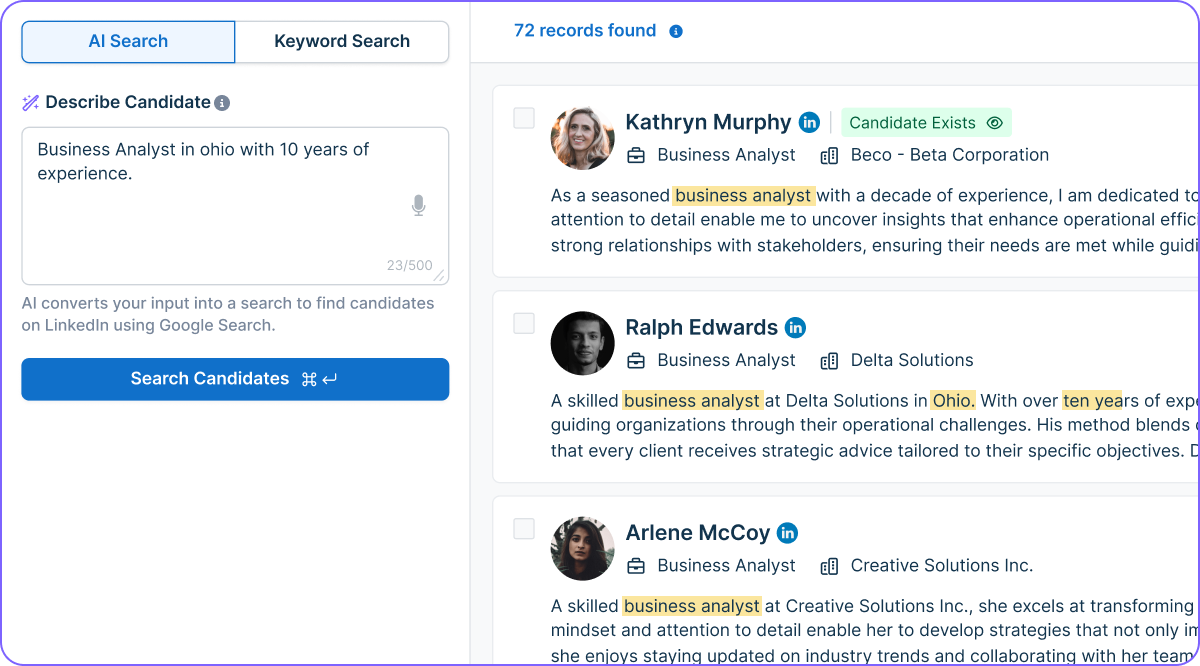Viewport: 1200px width, 666px height.
Task: Open the info icon next to Describe Candidate
Action: coord(222,103)
